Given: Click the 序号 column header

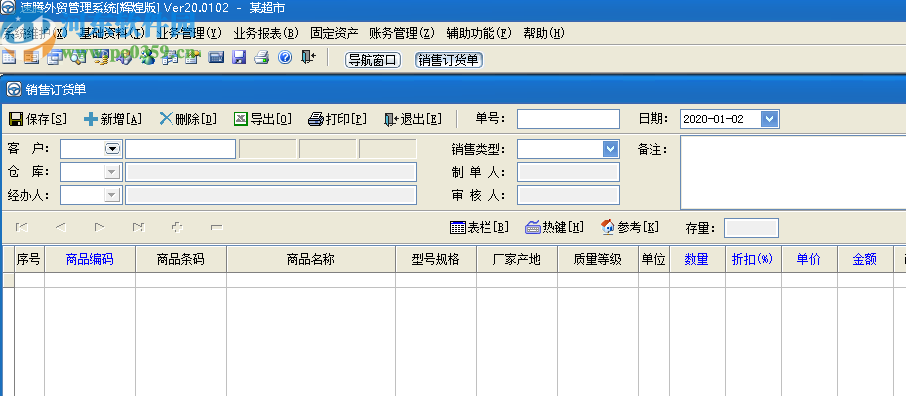Looking at the screenshot, I should (x=29, y=260).
